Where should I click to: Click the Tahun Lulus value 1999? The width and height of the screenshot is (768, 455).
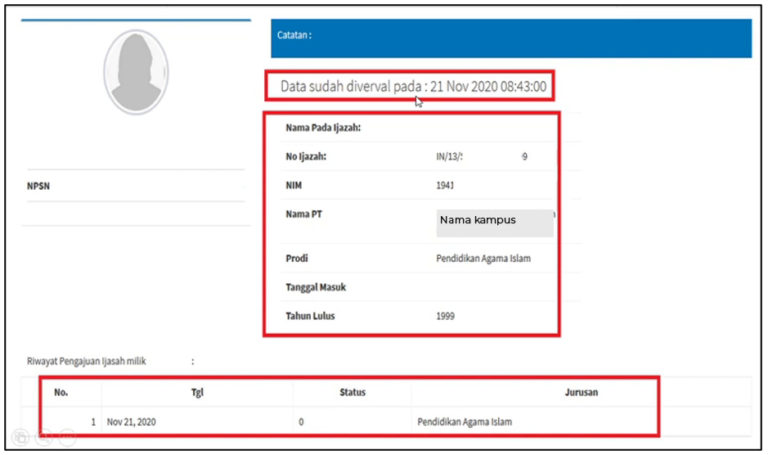447,316
